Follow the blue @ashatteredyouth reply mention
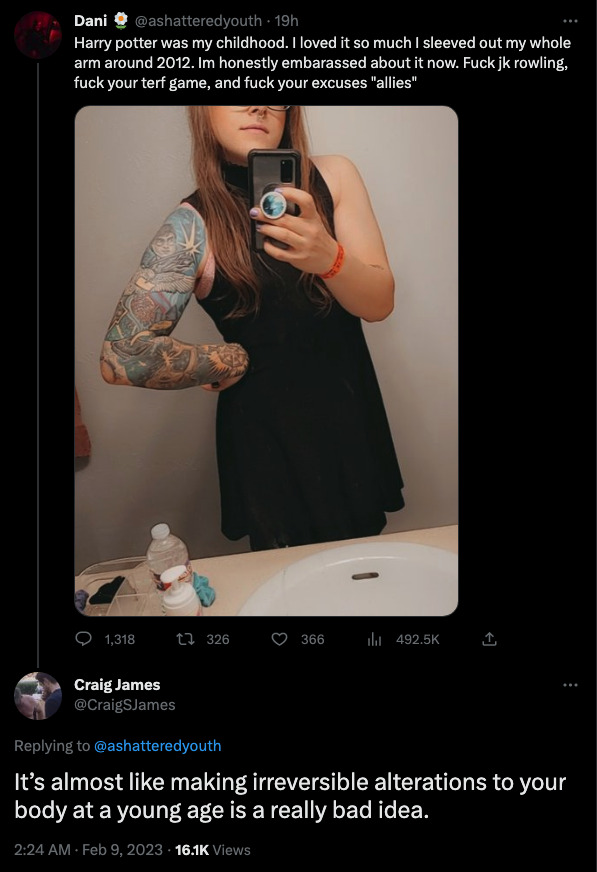Viewport: 597px width, 872px height. coord(158,746)
